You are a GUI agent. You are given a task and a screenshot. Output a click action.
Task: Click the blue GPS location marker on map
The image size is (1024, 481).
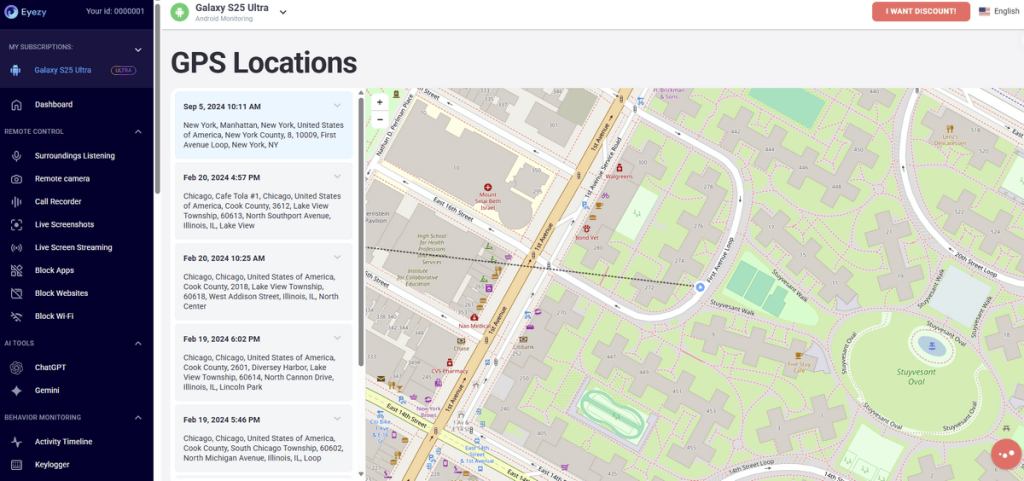699,286
